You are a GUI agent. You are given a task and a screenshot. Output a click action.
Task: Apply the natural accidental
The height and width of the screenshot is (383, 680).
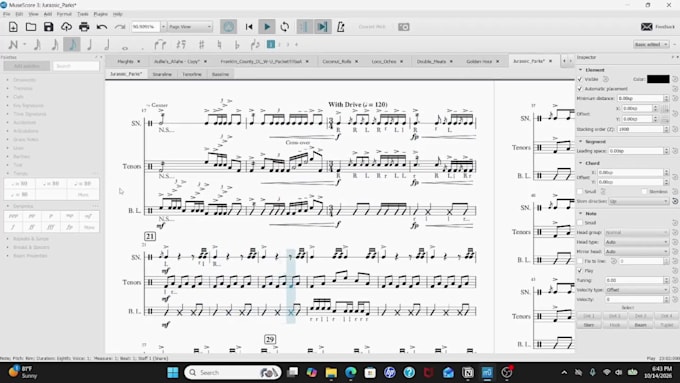click(219, 44)
